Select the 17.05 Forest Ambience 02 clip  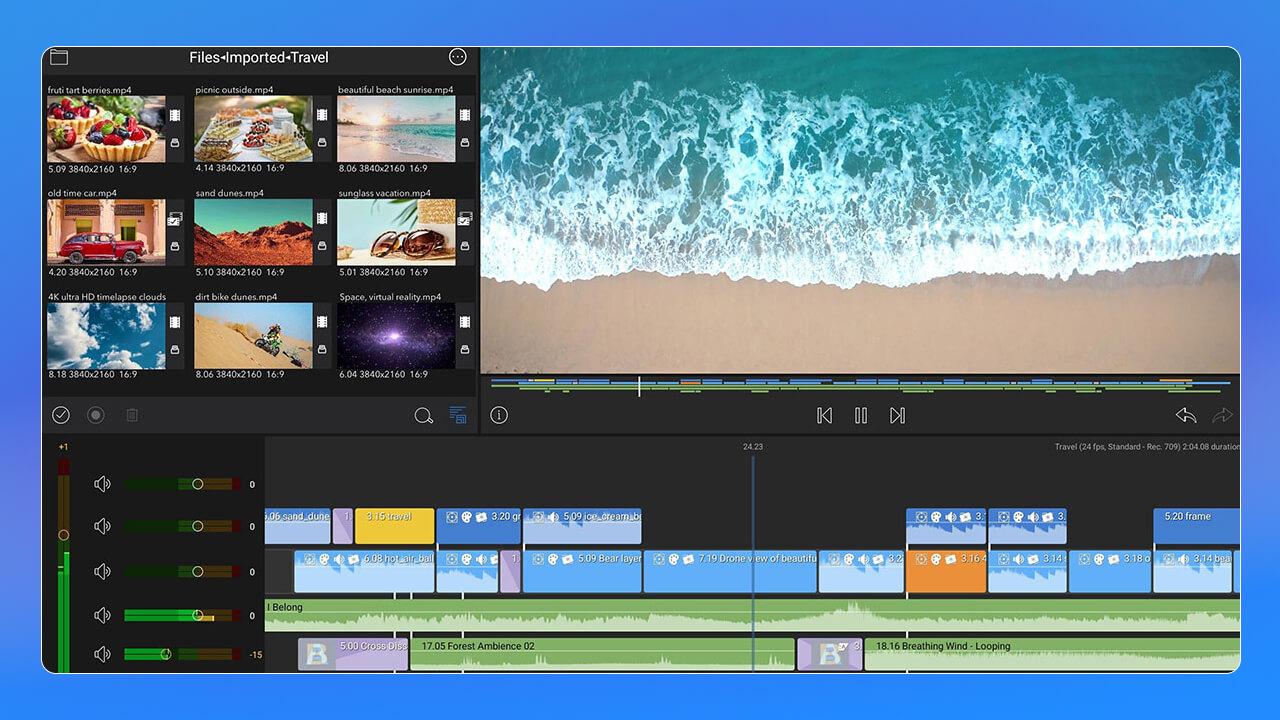coord(602,654)
